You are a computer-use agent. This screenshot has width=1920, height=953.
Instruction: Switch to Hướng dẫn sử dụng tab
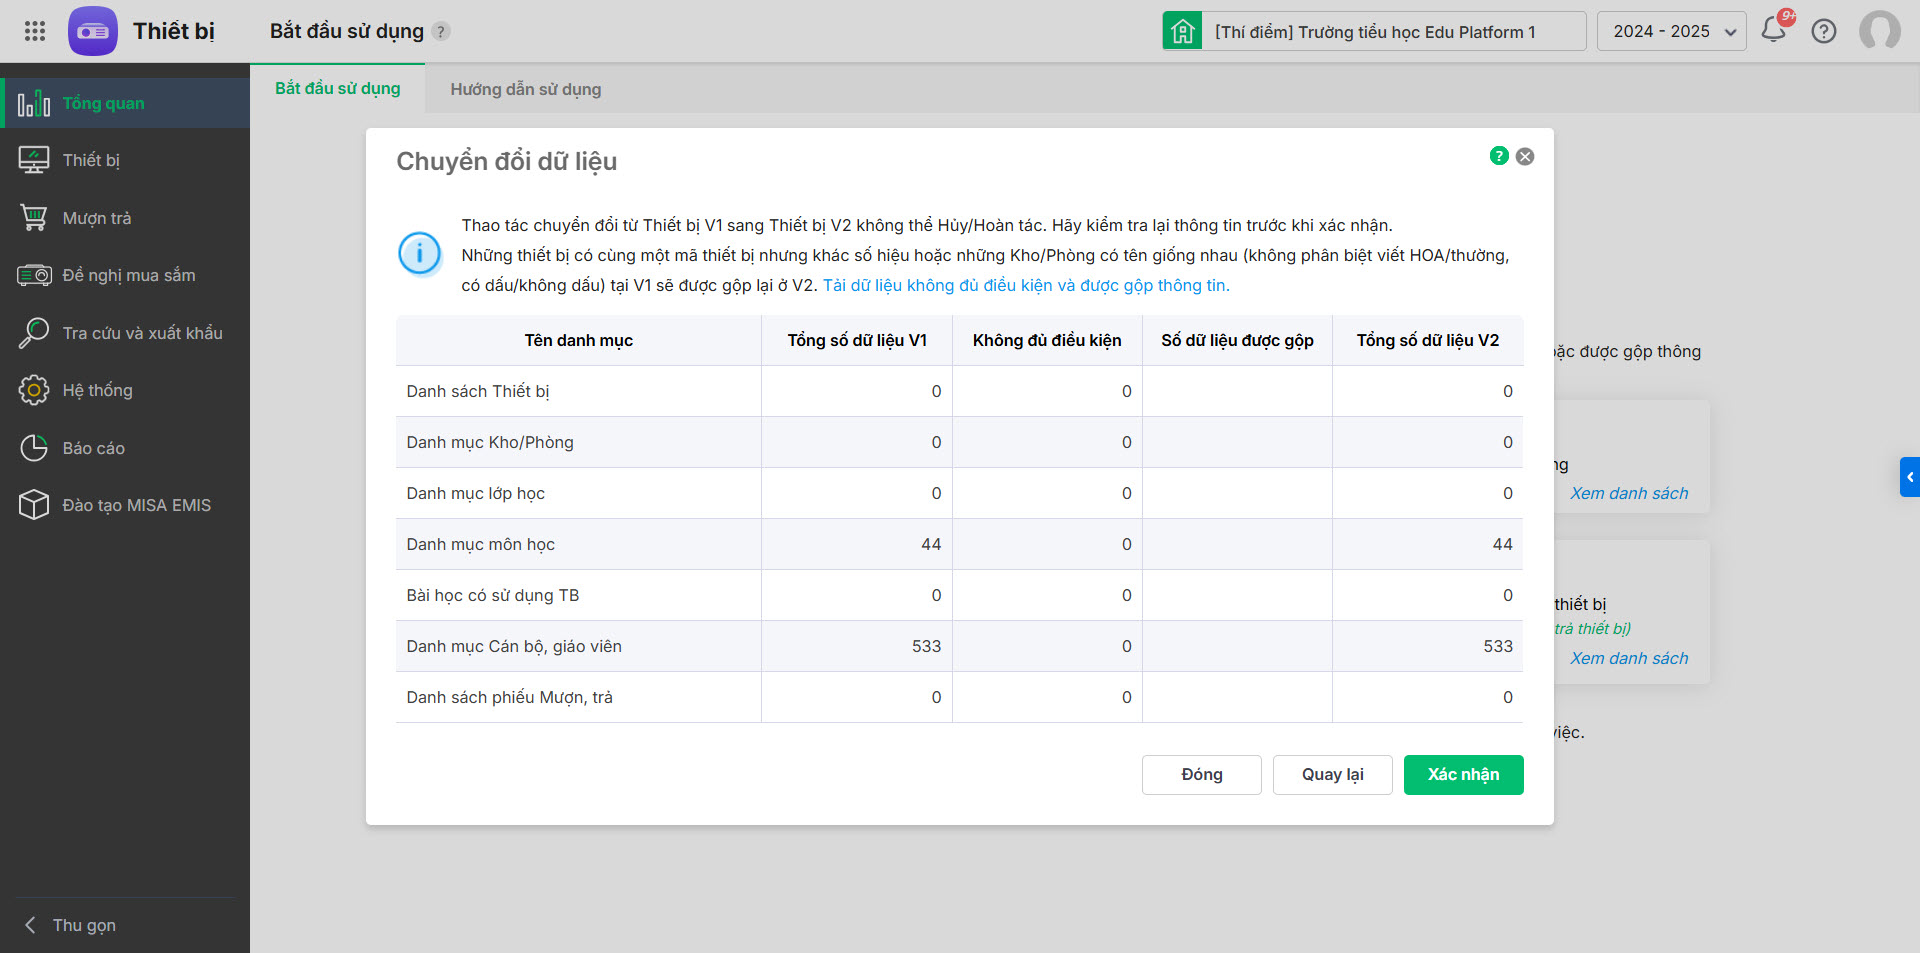pyautogui.click(x=525, y=89)
